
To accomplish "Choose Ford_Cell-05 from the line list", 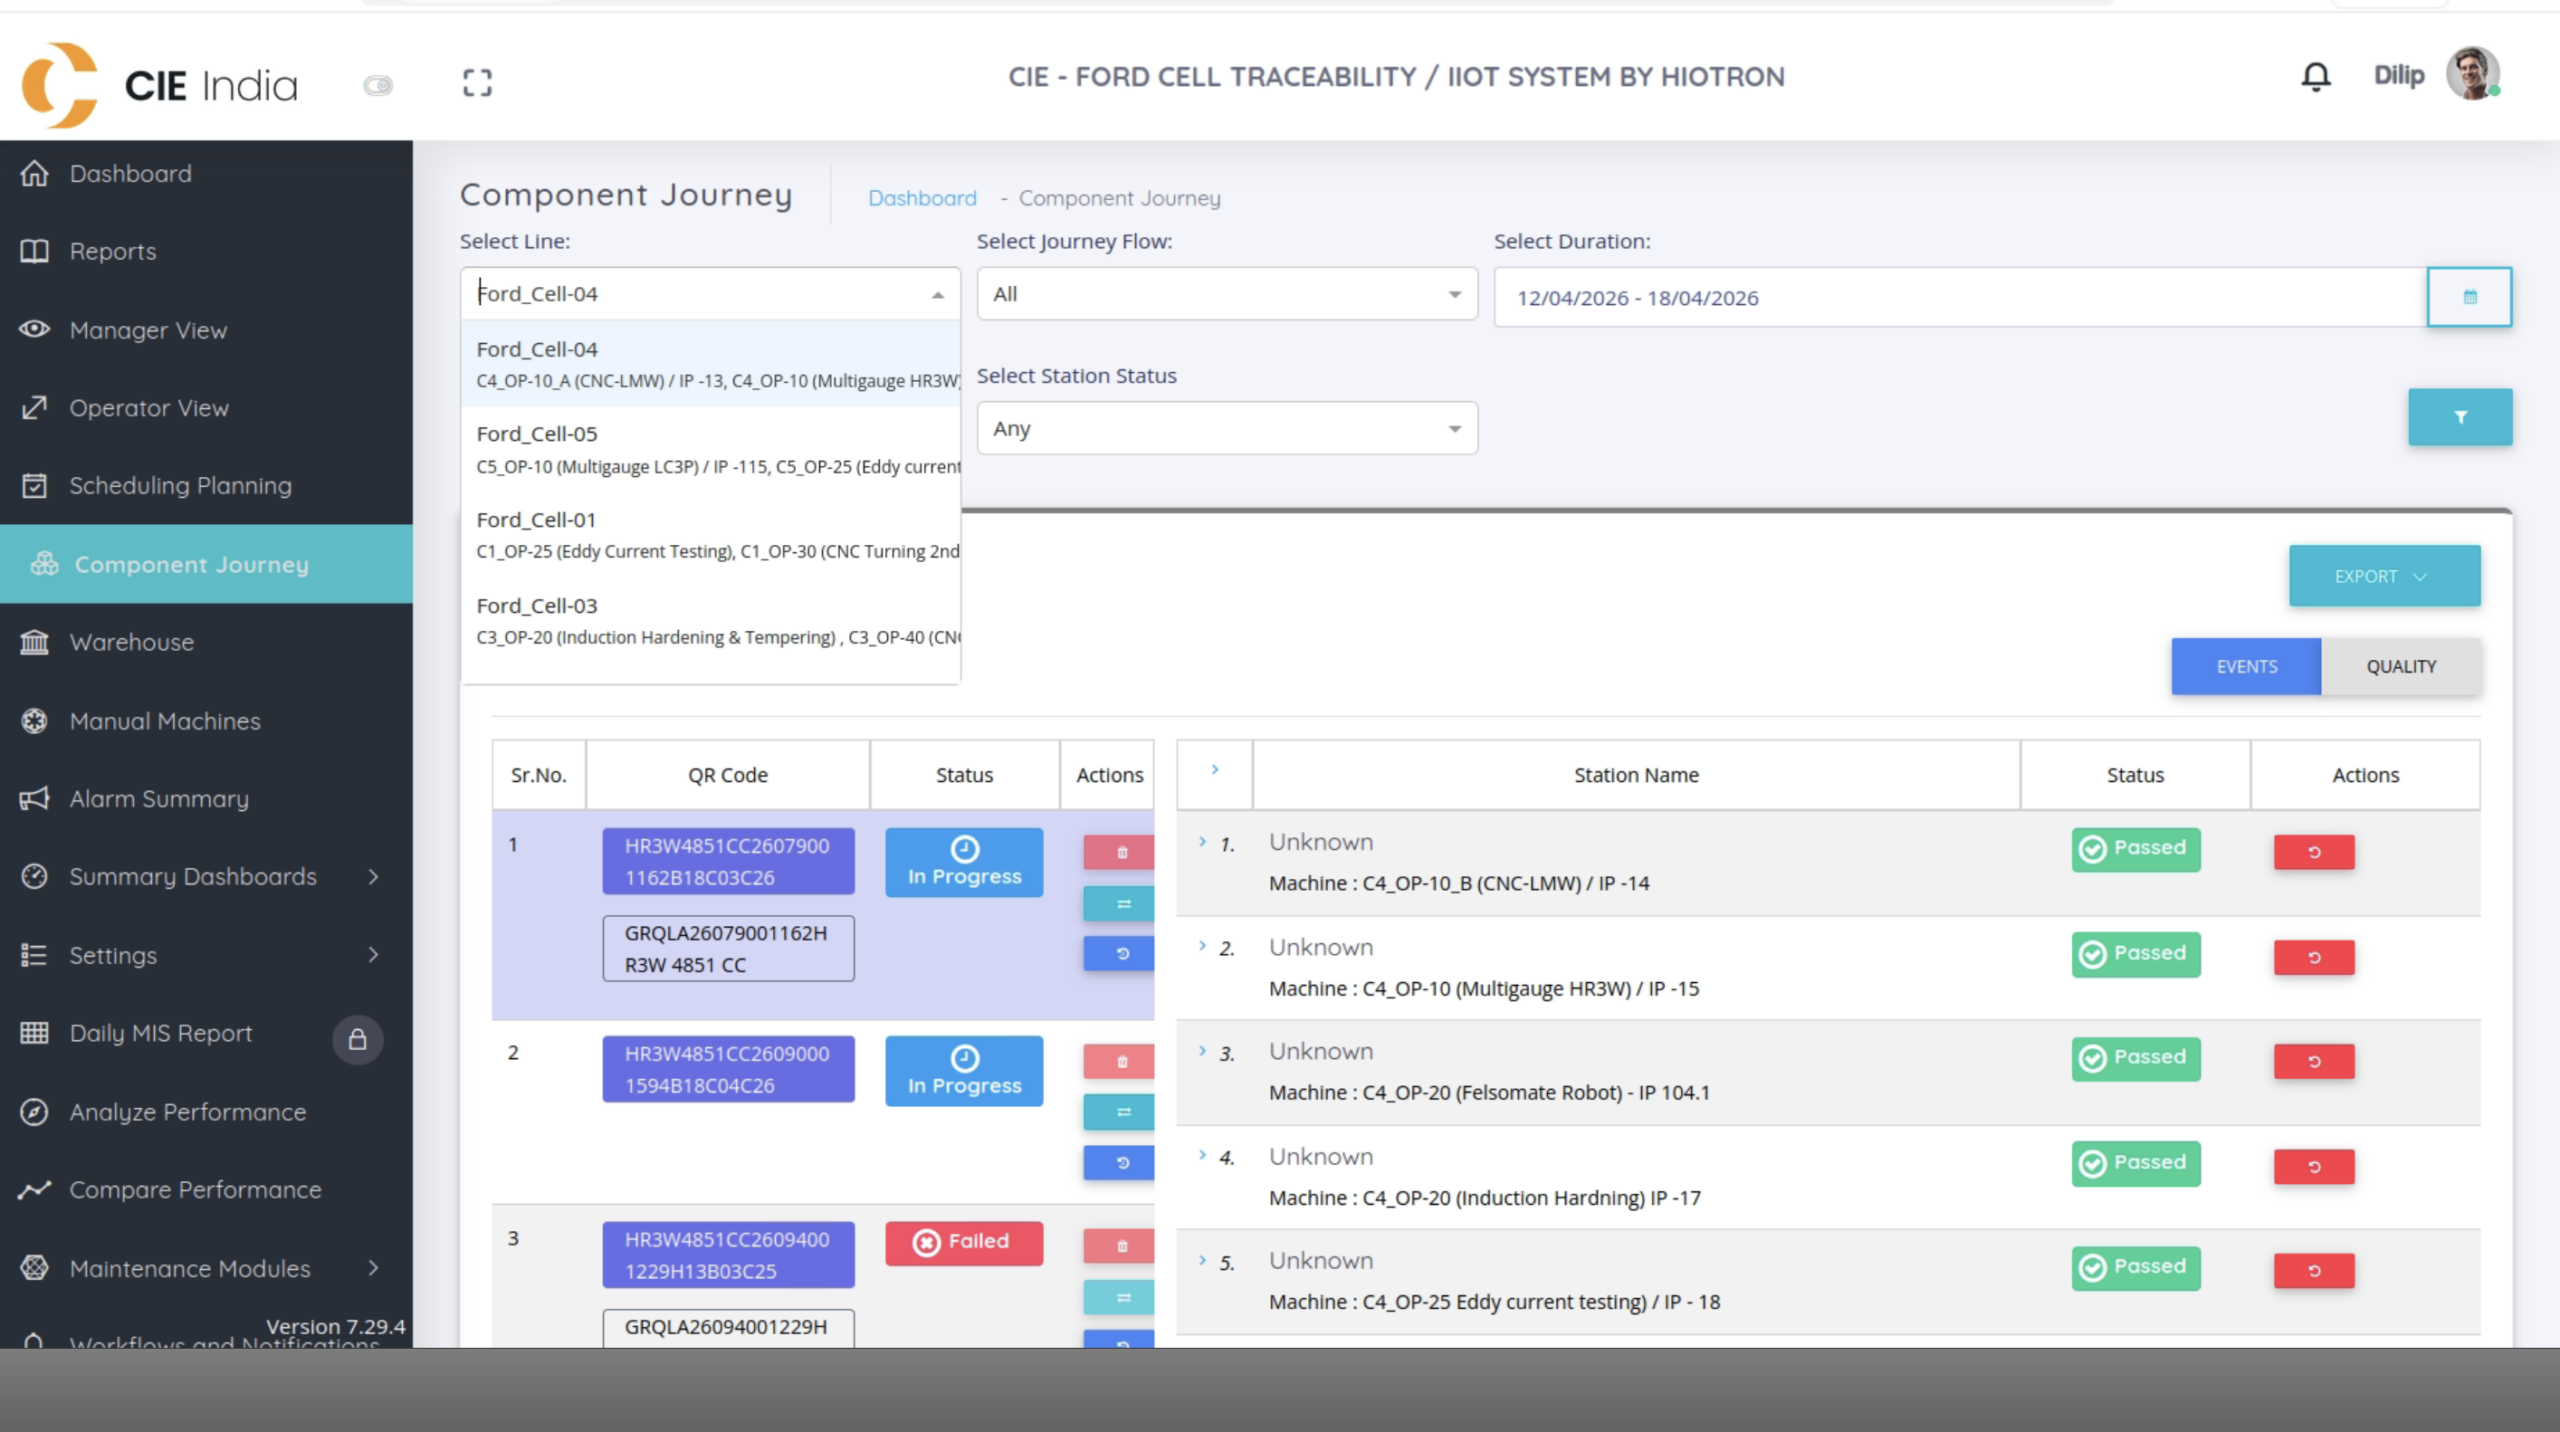I will click(710, 449).
